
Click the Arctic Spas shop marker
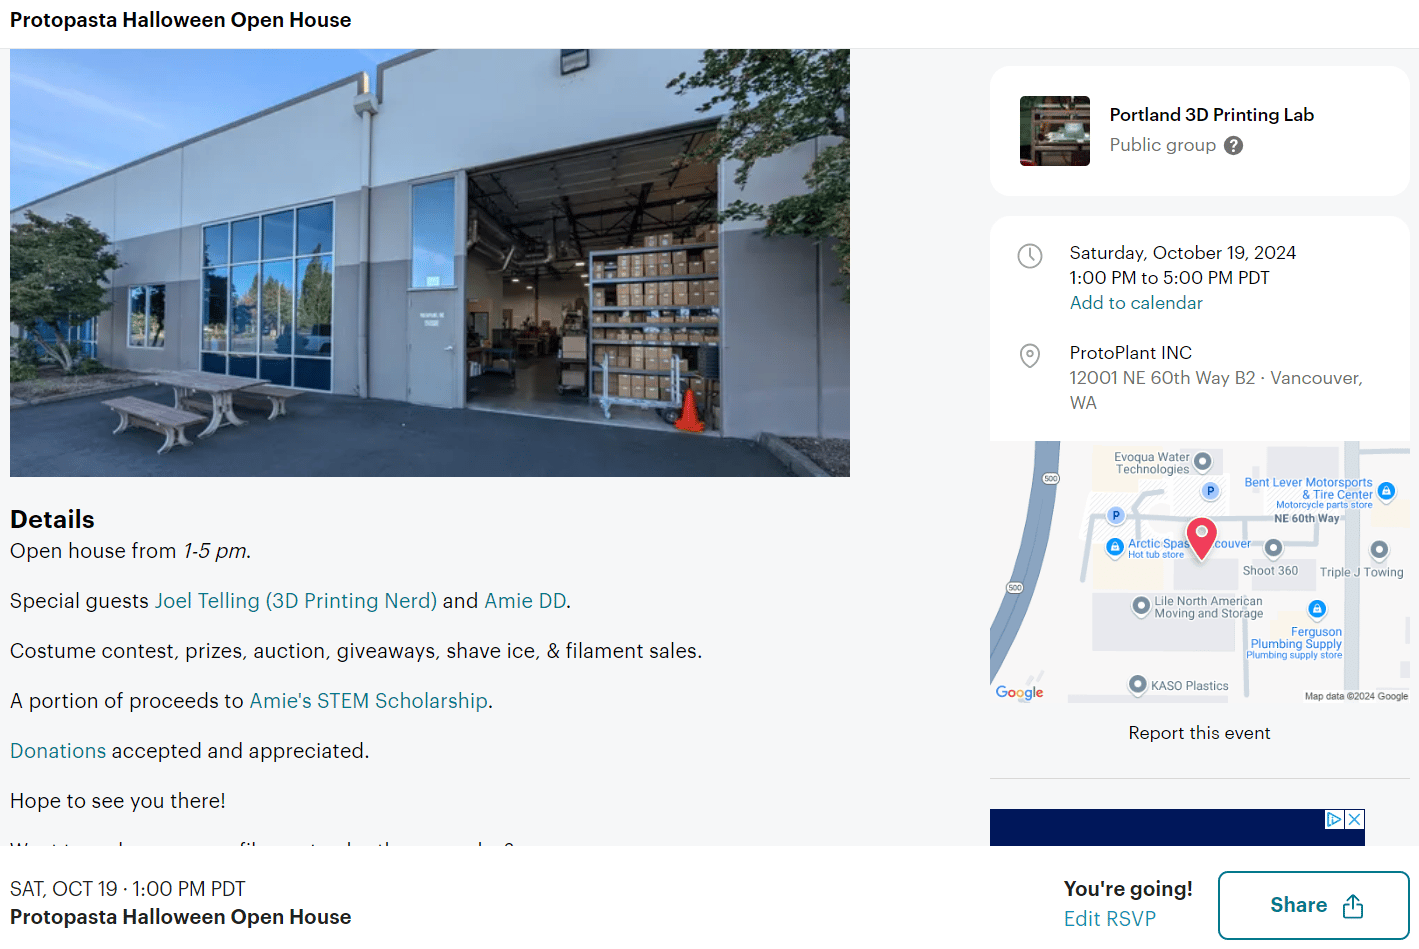pyautogui.click(x=1115, y=547)
